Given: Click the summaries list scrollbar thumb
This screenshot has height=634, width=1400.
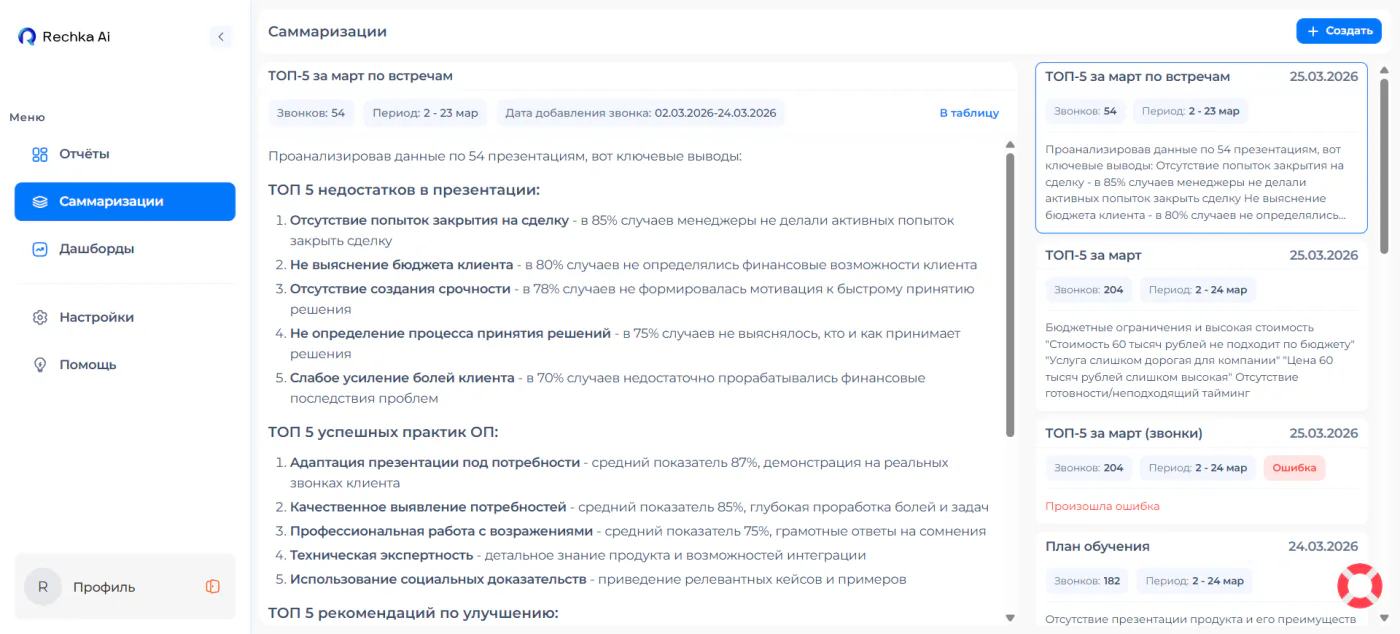Looking at the screenshot, I should [1384, 166].
